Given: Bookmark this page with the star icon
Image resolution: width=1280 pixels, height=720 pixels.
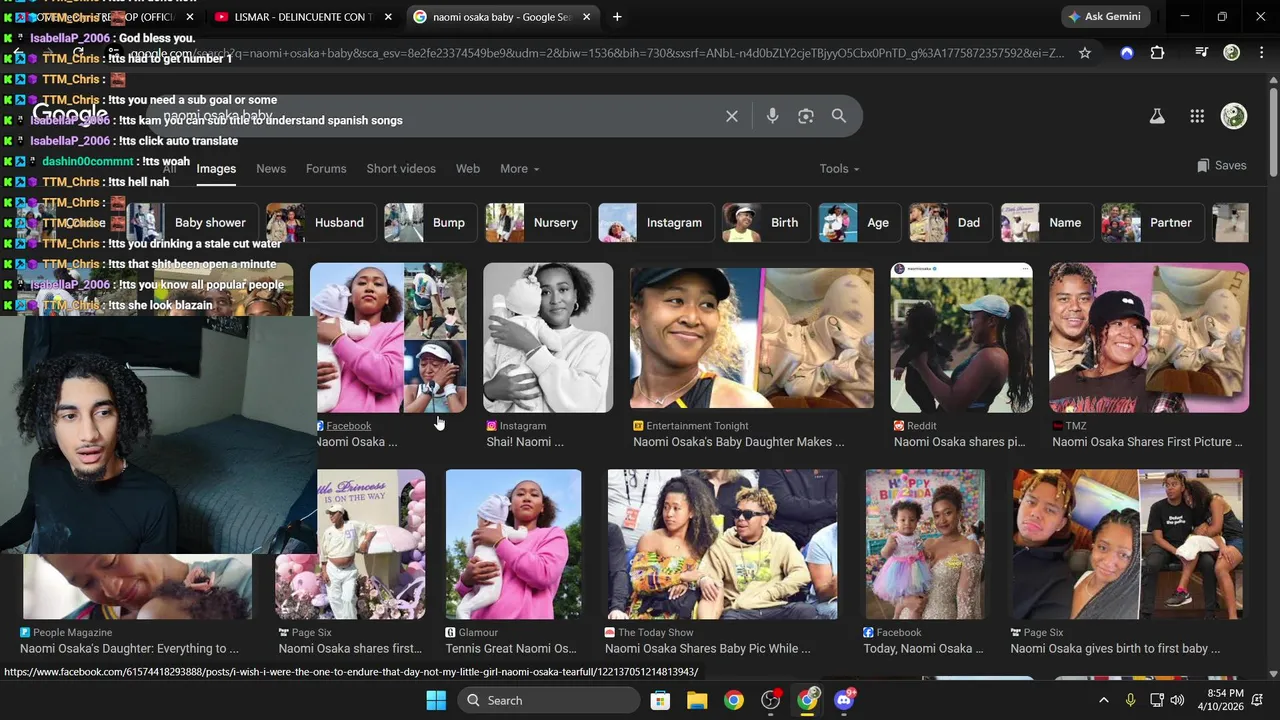Looking at the screenshot, I should (1085, 53).
